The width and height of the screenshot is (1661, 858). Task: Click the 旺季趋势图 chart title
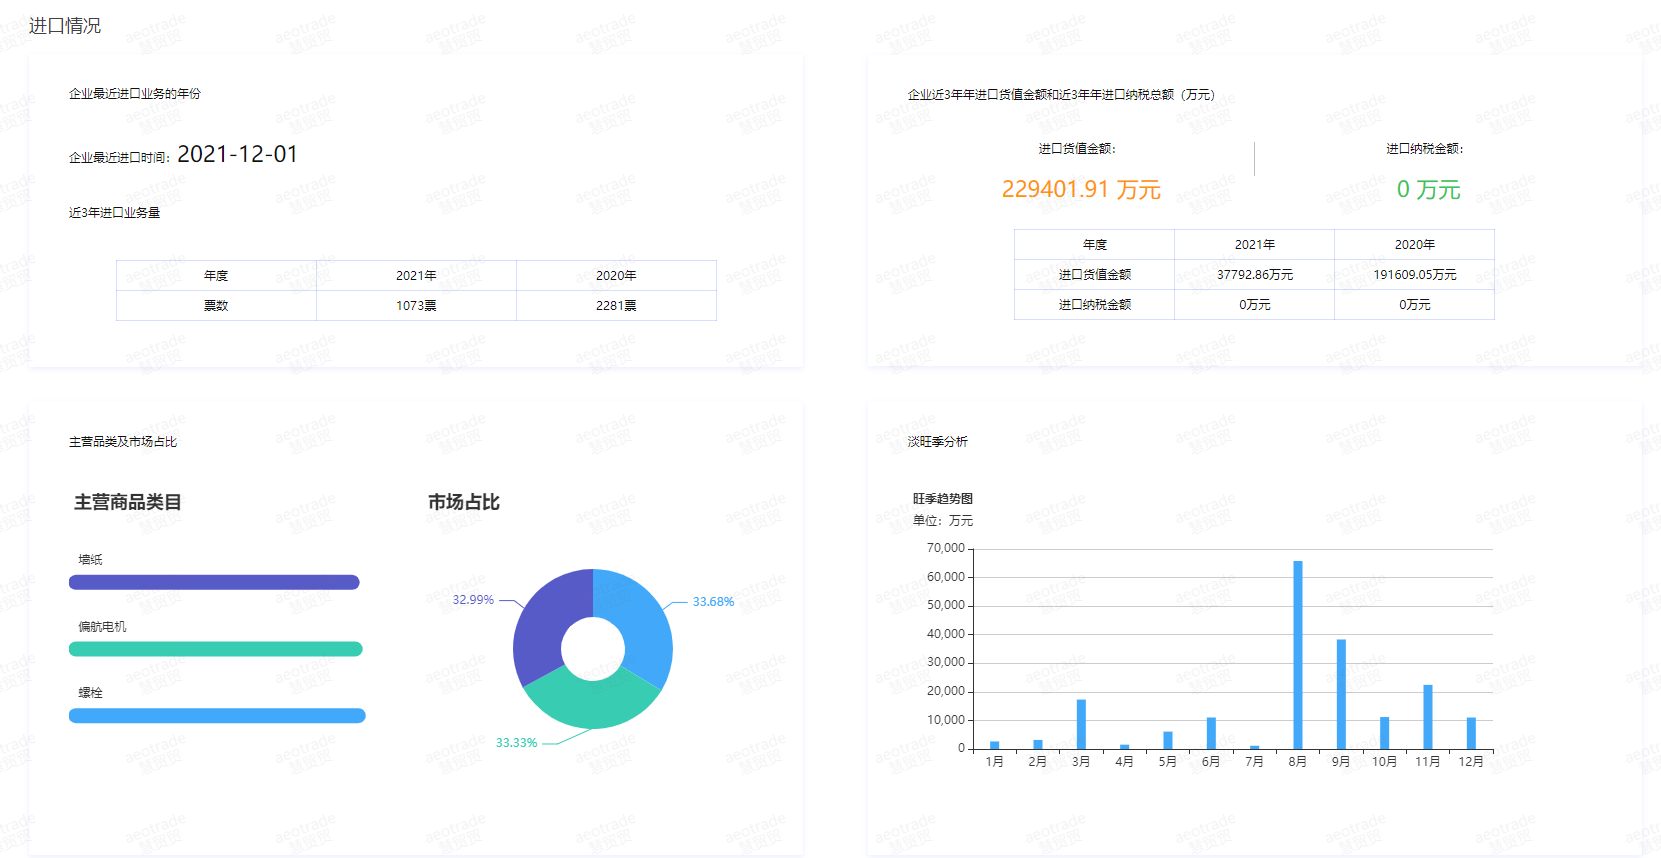[943, 499]
